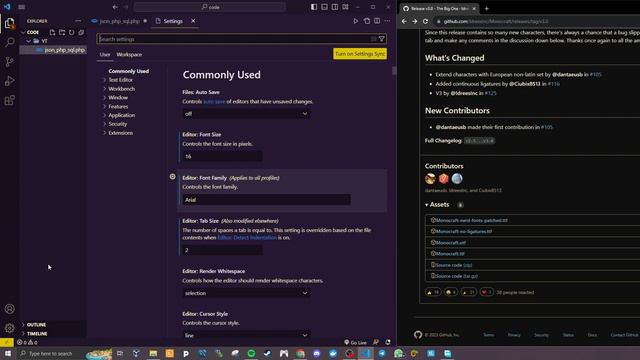Toggle bottom panel layout icon
The image size is (640, 360).
pos(324,7)
